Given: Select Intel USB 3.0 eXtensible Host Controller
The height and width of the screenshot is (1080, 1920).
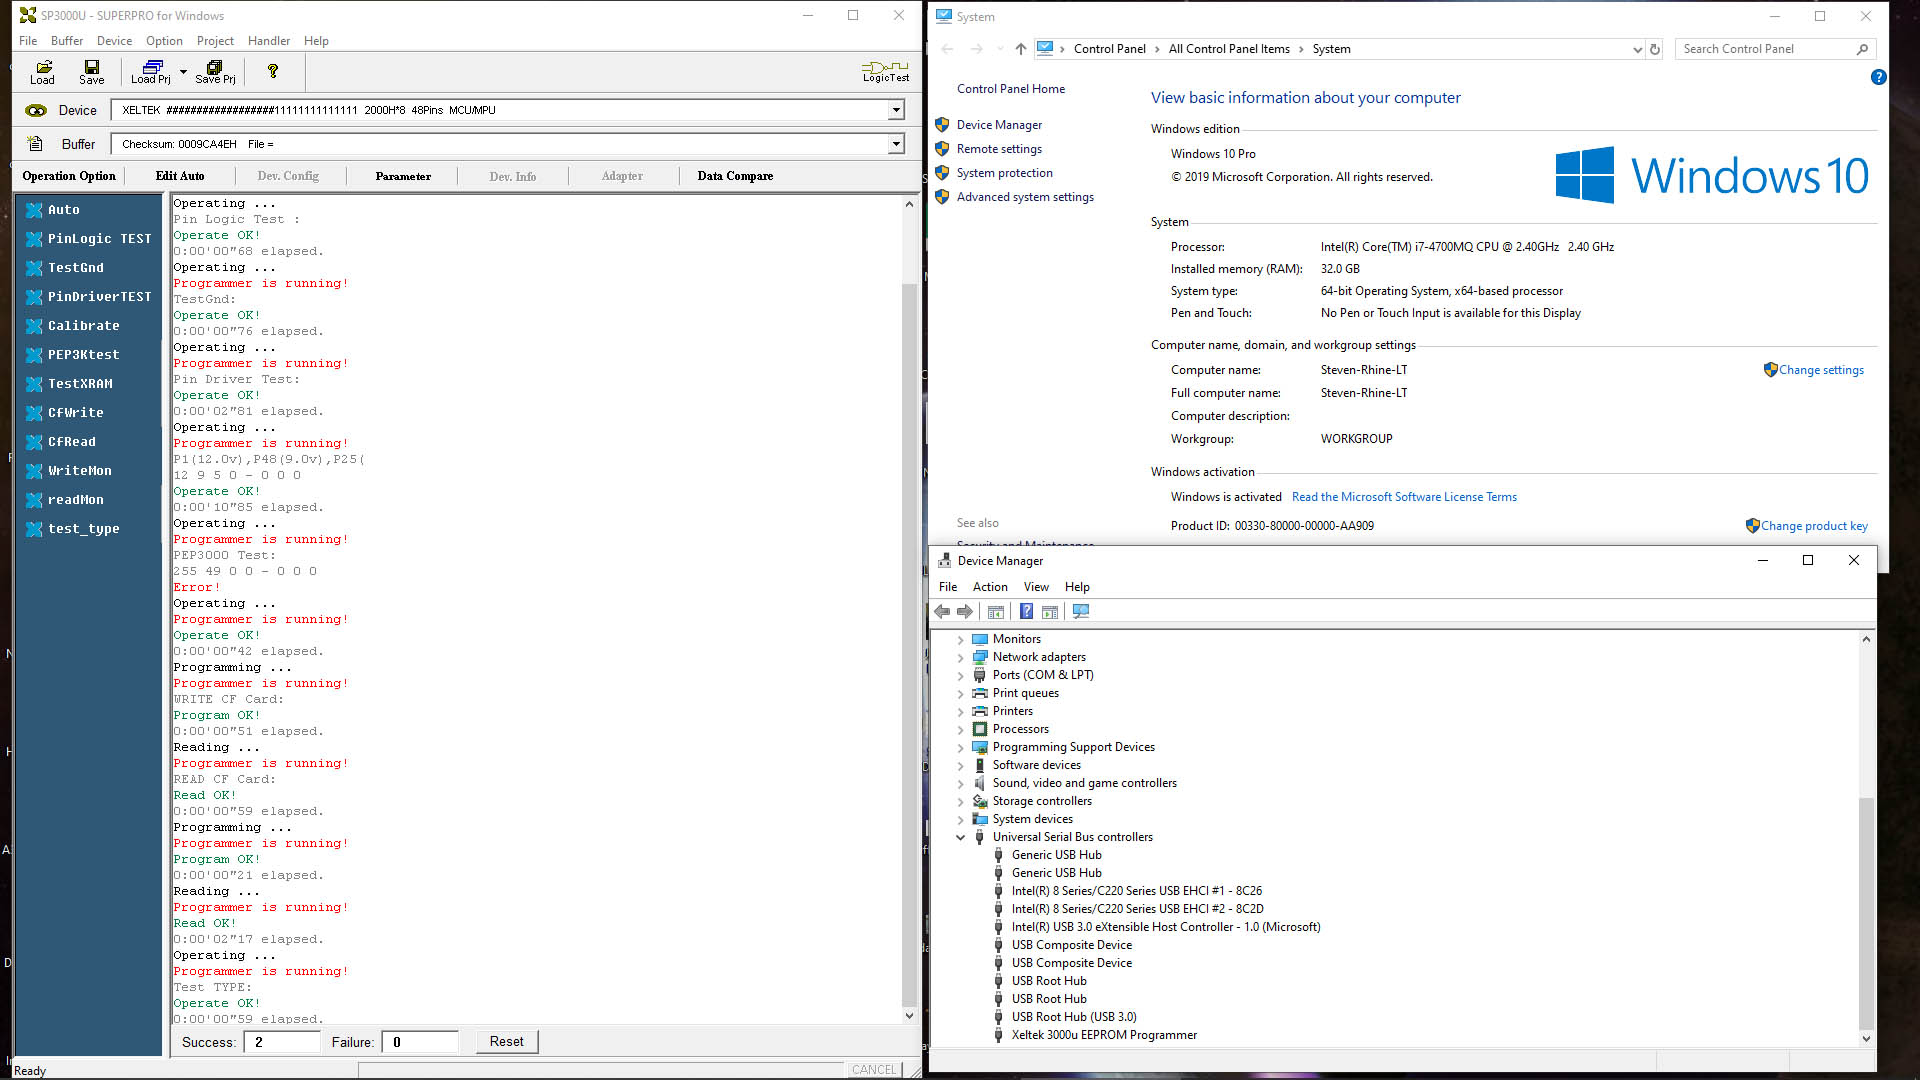Looking at the screenshot, I should pos(1166,928).
